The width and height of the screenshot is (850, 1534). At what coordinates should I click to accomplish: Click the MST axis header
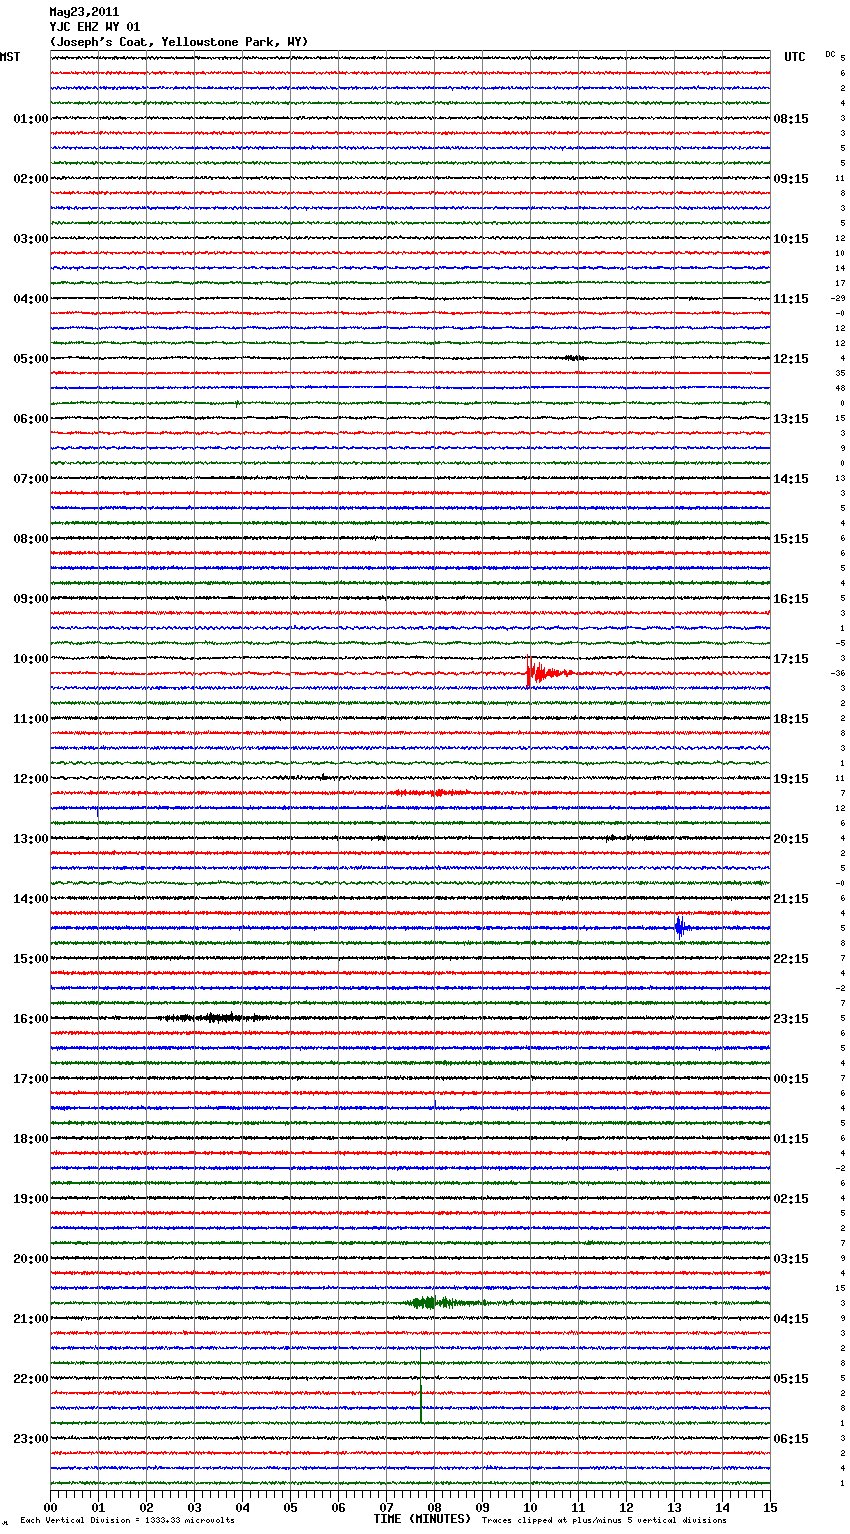[x=10, y=57]
